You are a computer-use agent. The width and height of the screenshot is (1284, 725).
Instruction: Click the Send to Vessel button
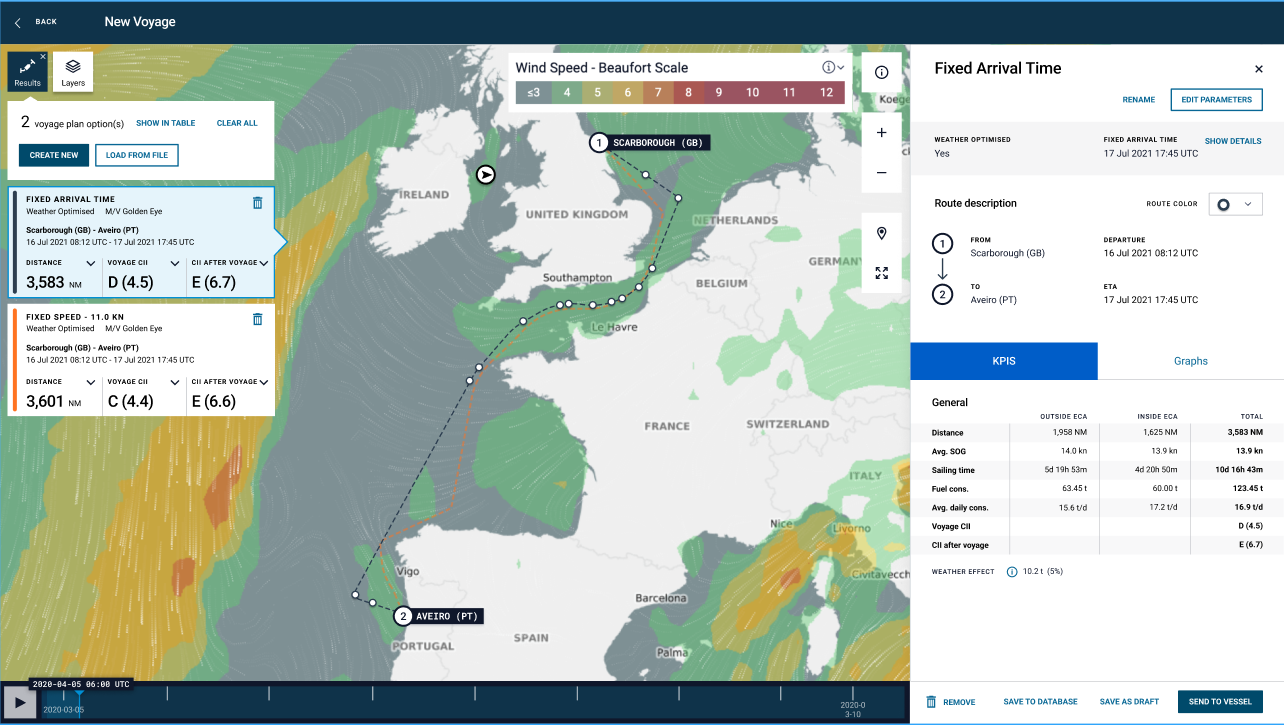1220,702
